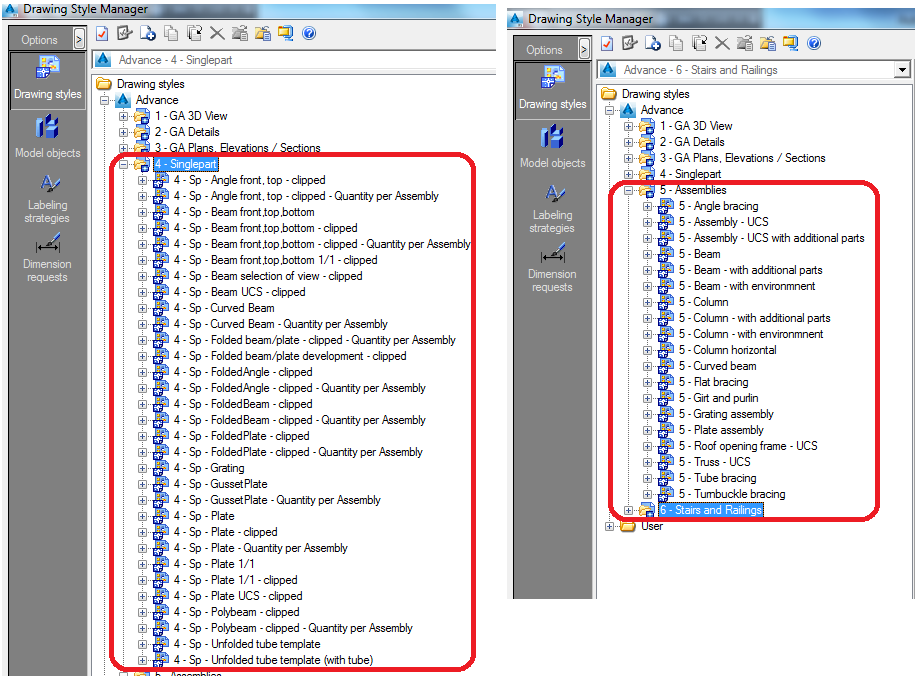Open the Advance - 6 - Stairs and Railings dropdown arrow

pos(903,70)
